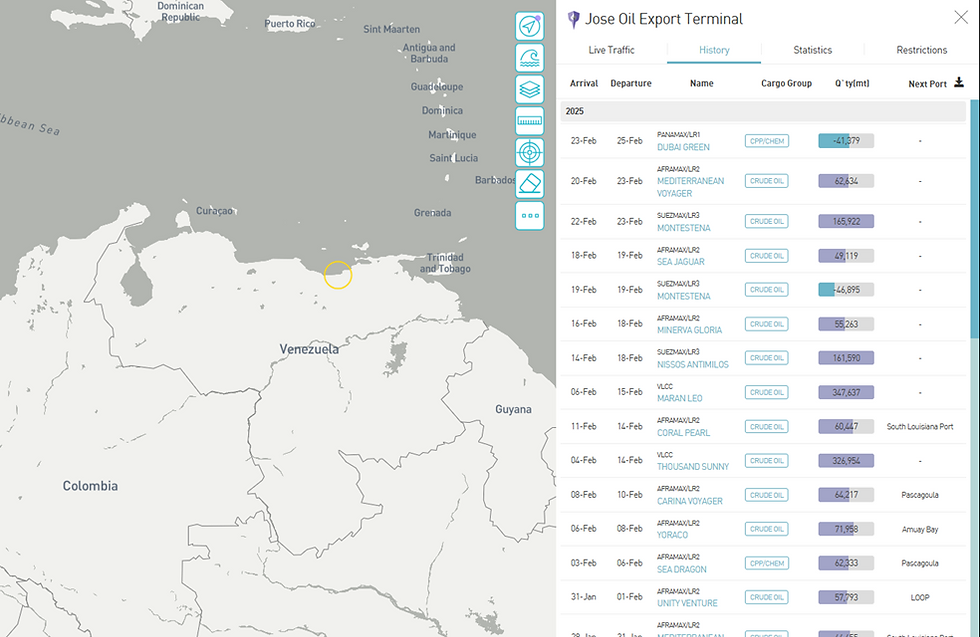Click the target centering tool icon
The width and height of the screenshot is (980, 637).
click(529, 151)
